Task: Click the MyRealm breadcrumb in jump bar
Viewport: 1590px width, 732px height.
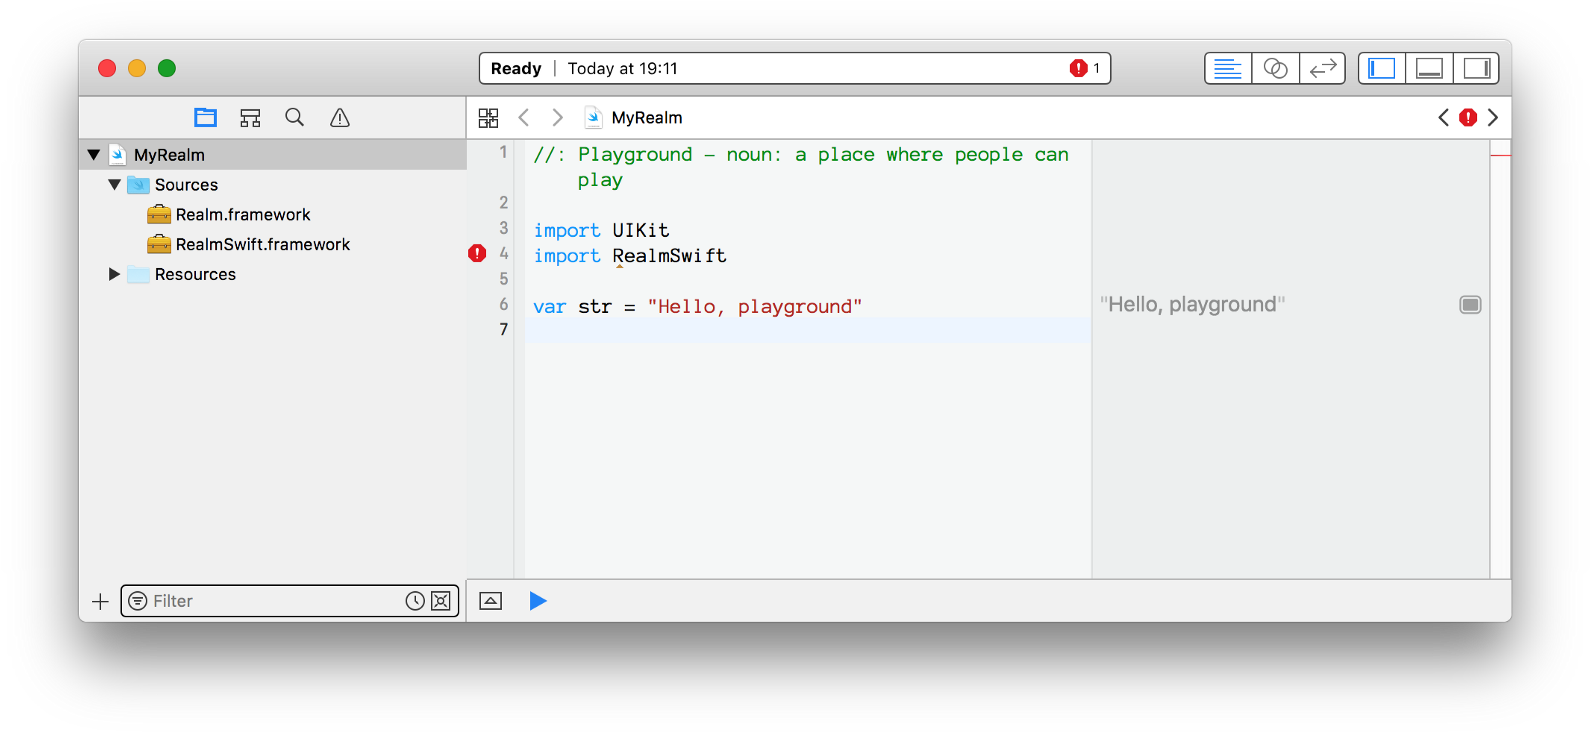Action: (646, 118)
